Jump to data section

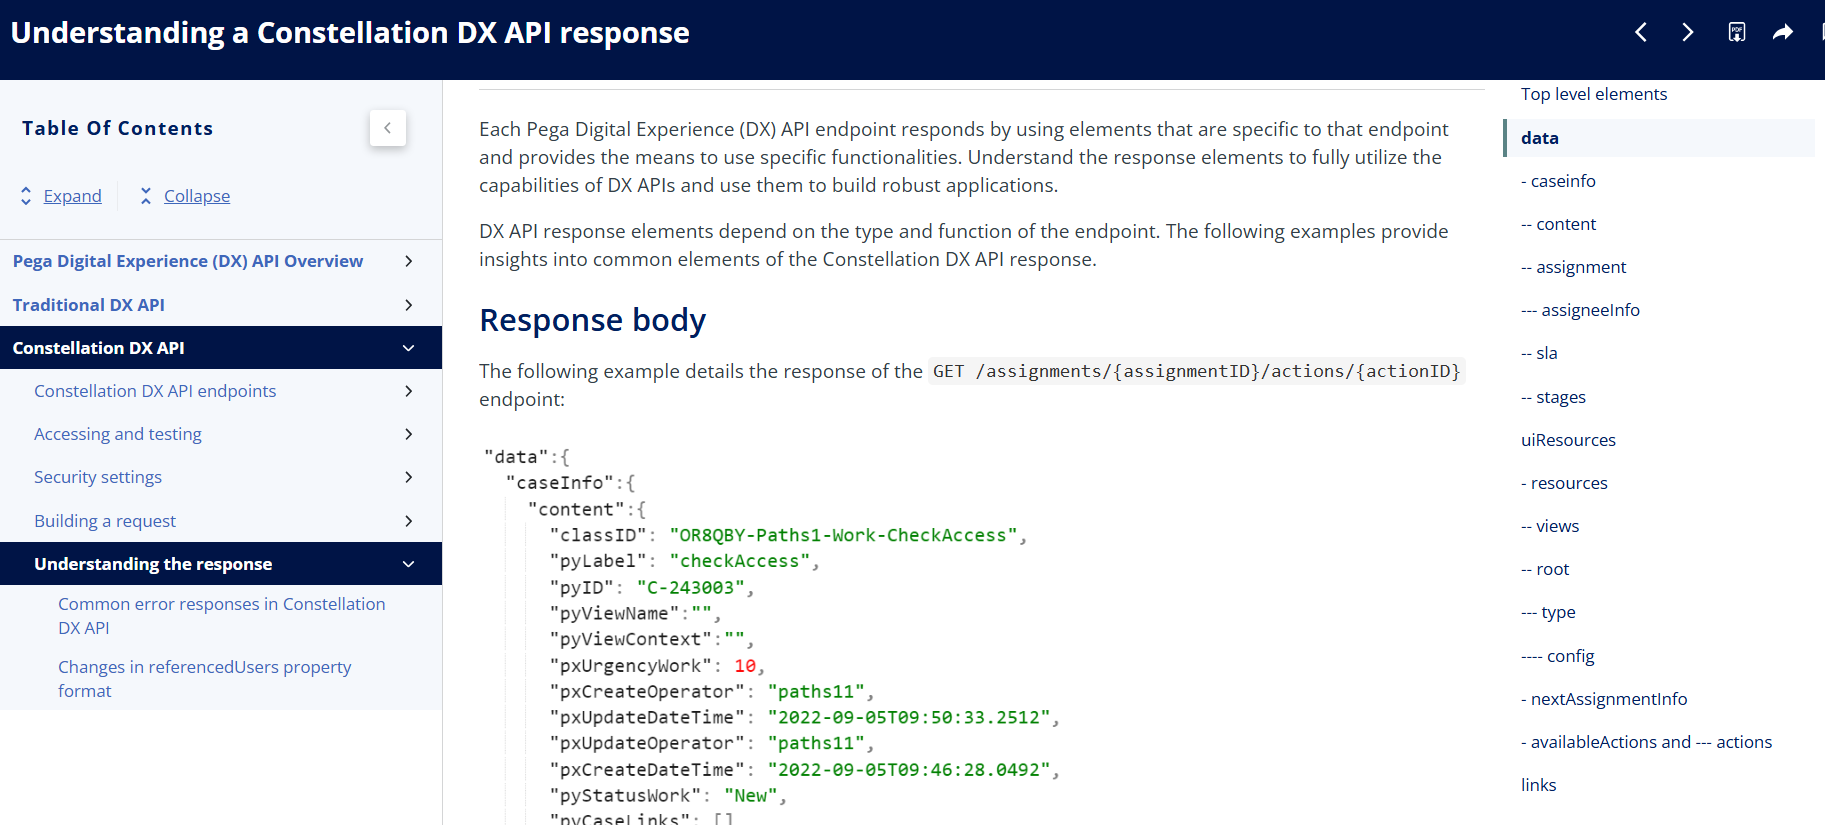(x=1540, y=138)
